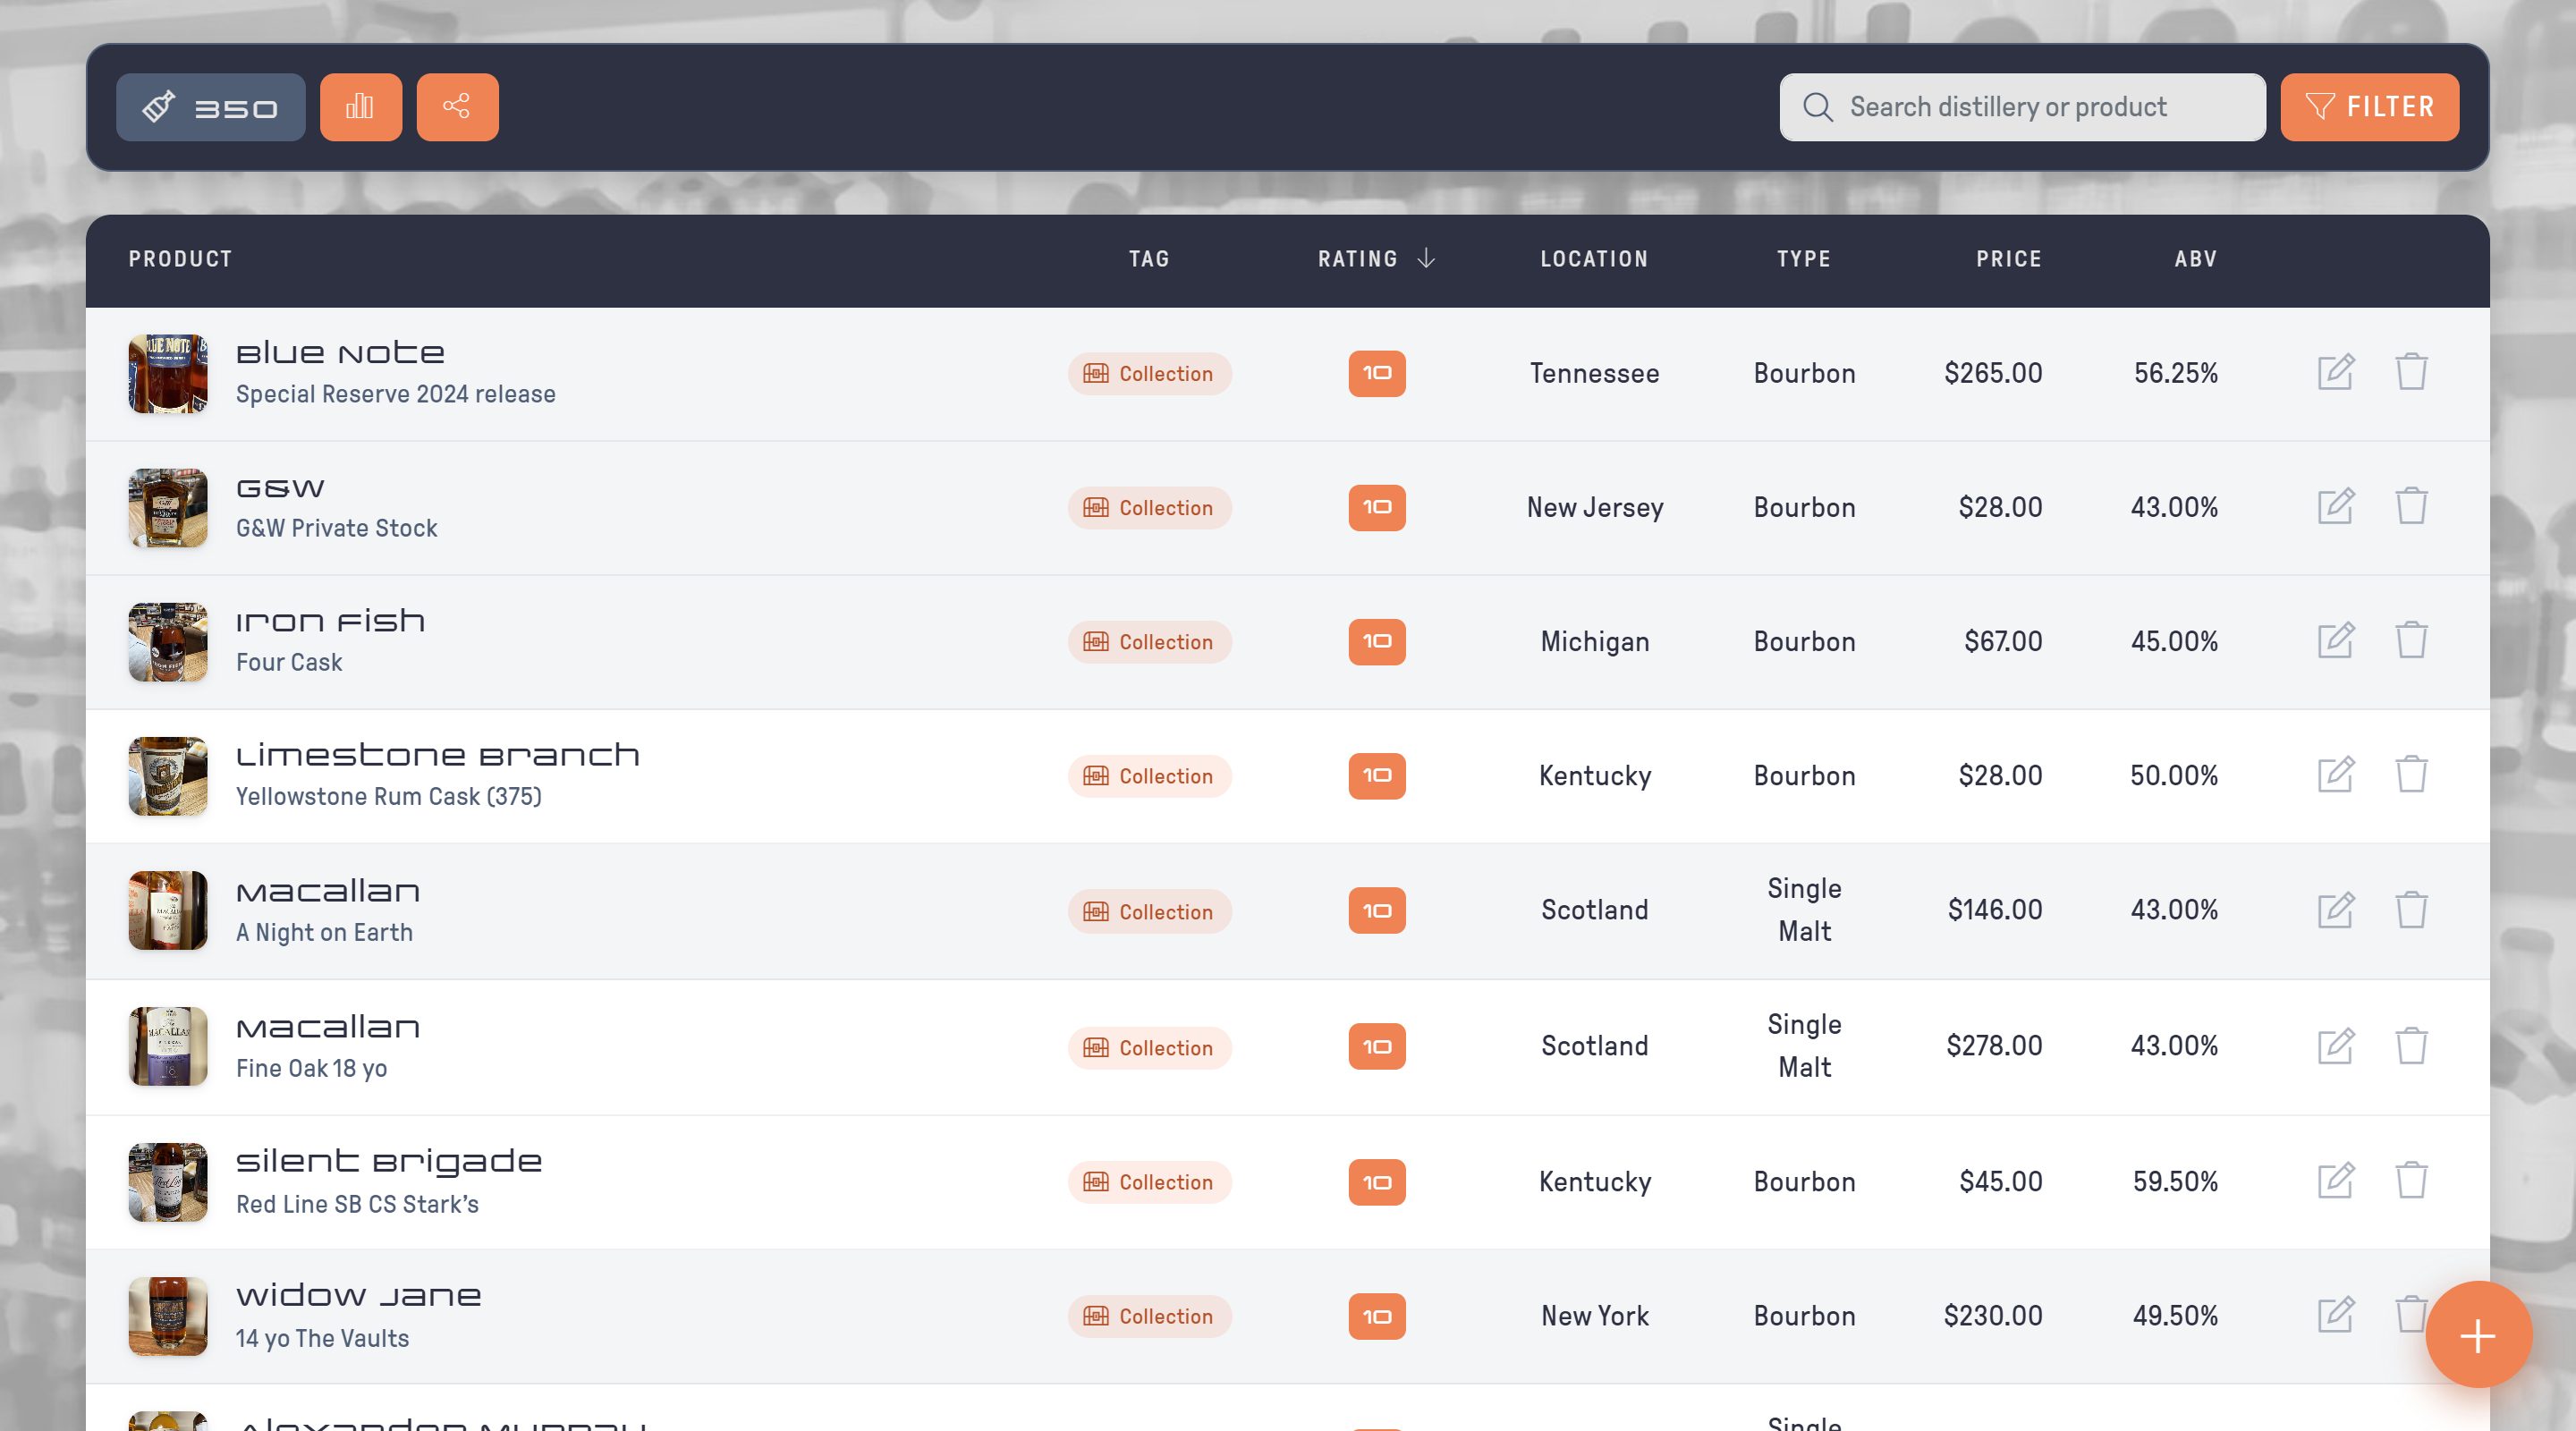
Task: Edit the Iron Fish Four Cask entry
Action: click(2336, 640)
